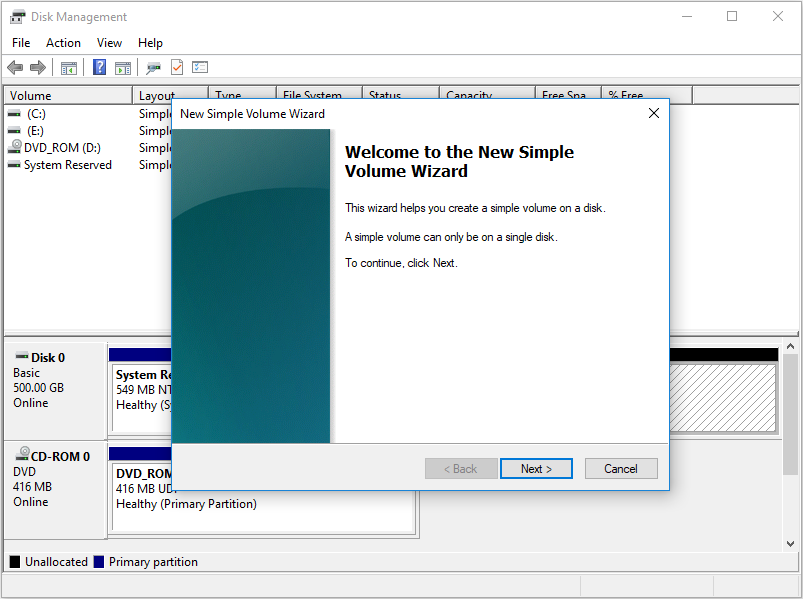Sort by the Type column header
The width and height of the screenshot is (803, 599).
[242, 94]
